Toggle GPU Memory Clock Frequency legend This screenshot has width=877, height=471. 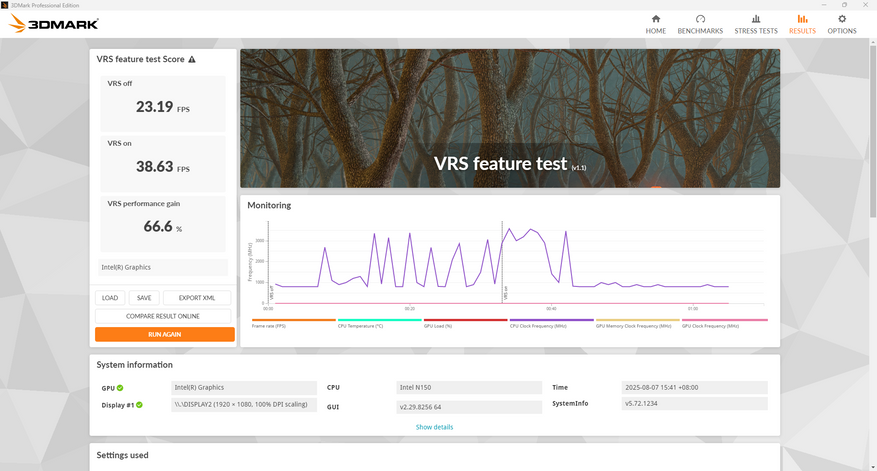click(x=638, y=323)
